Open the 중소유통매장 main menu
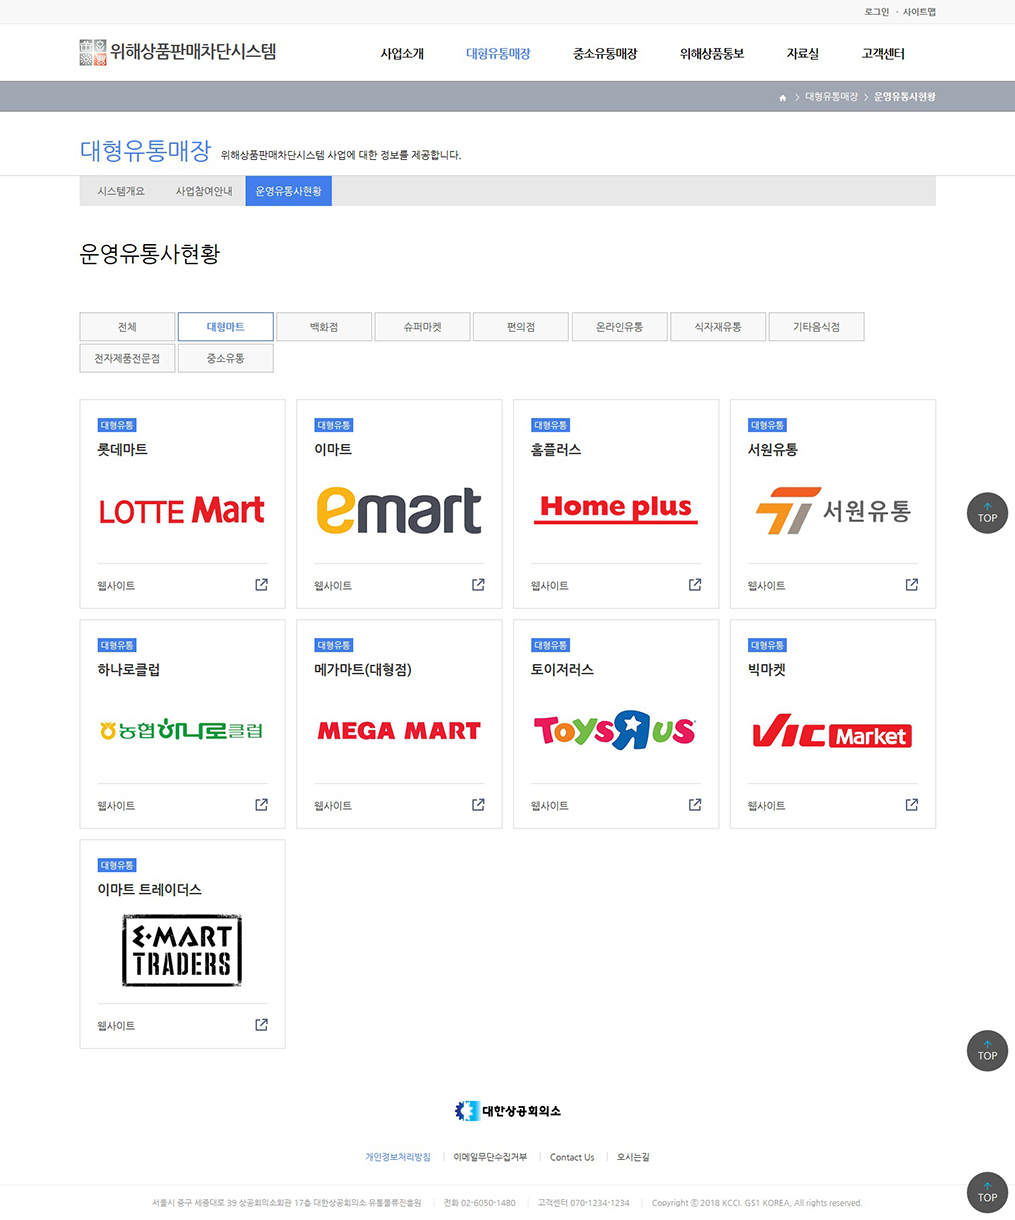 click(x=605, y=54)
